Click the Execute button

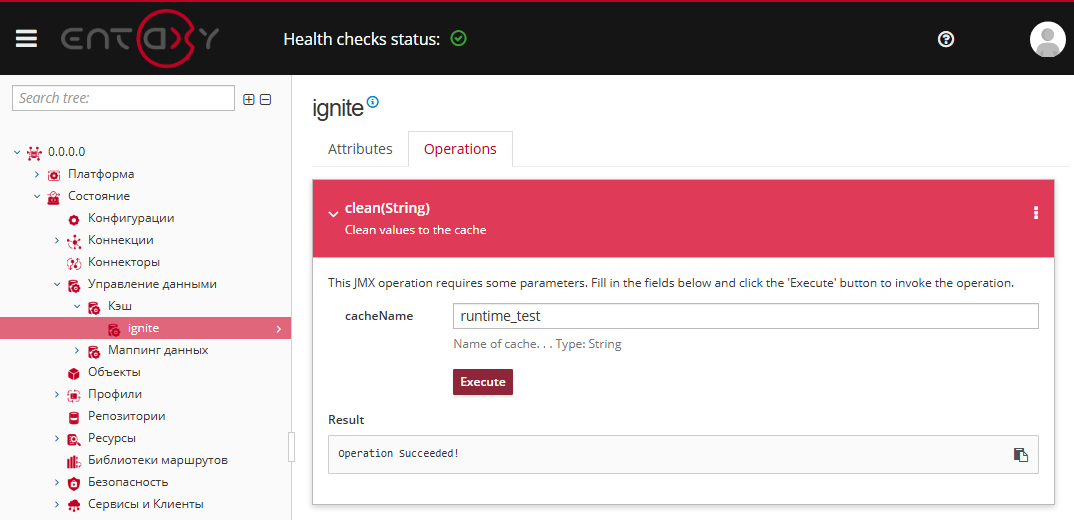(x=482, y=382)
